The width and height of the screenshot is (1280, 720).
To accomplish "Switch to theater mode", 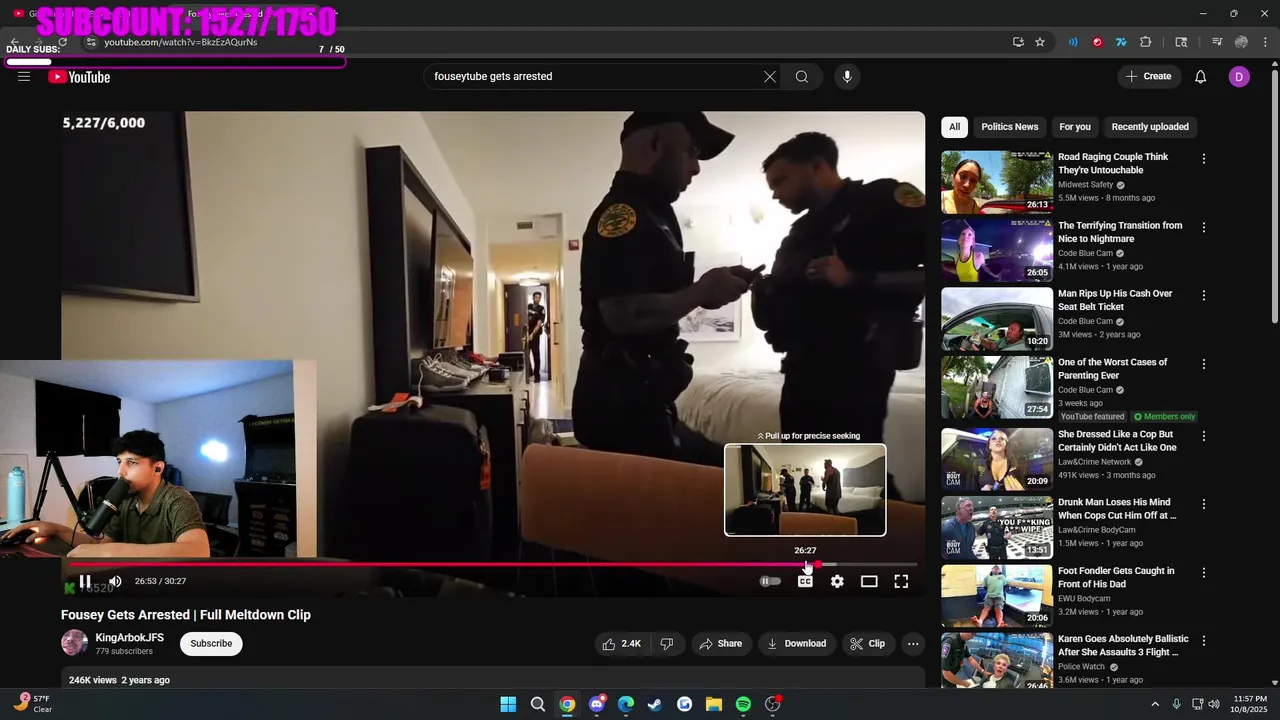I will pyautogui.click(x=869, y=581).
